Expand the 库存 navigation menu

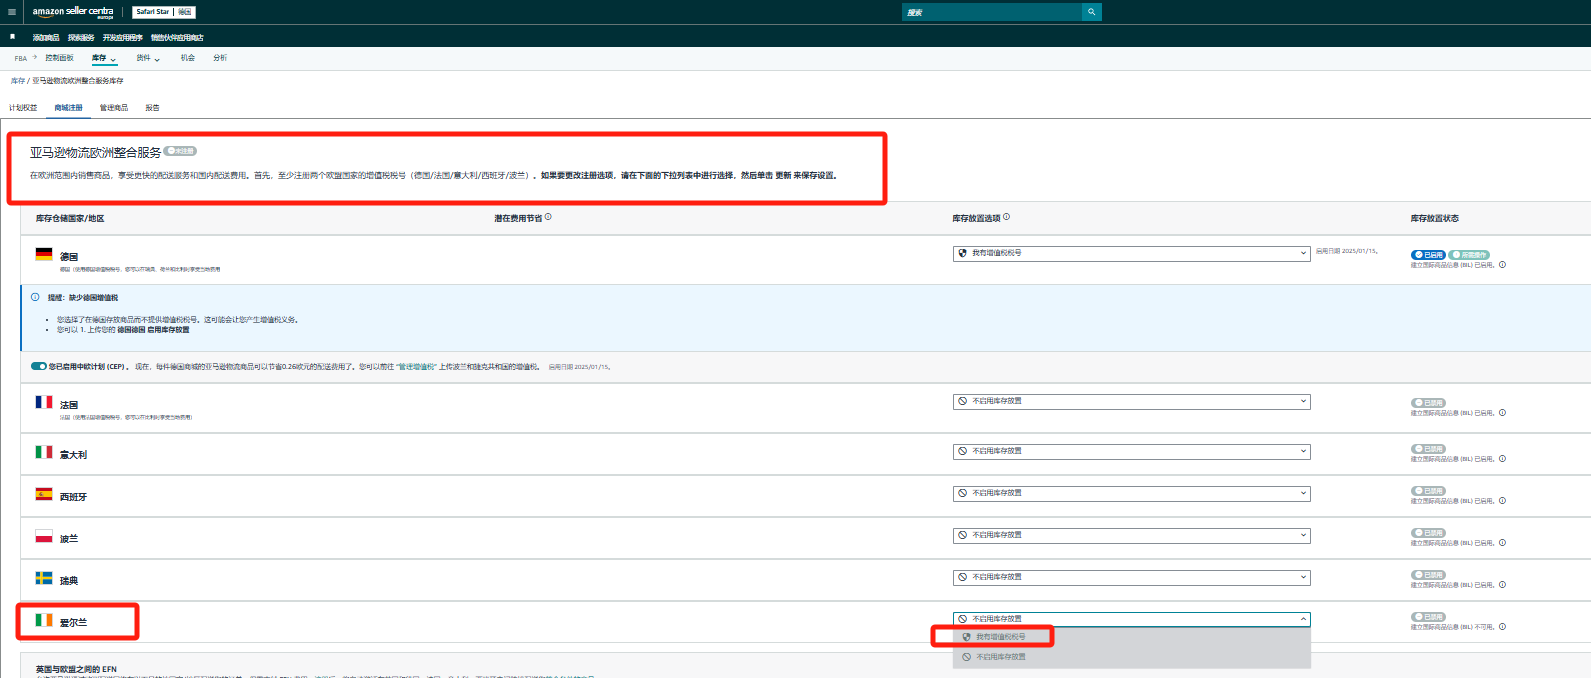pos(104,58)
